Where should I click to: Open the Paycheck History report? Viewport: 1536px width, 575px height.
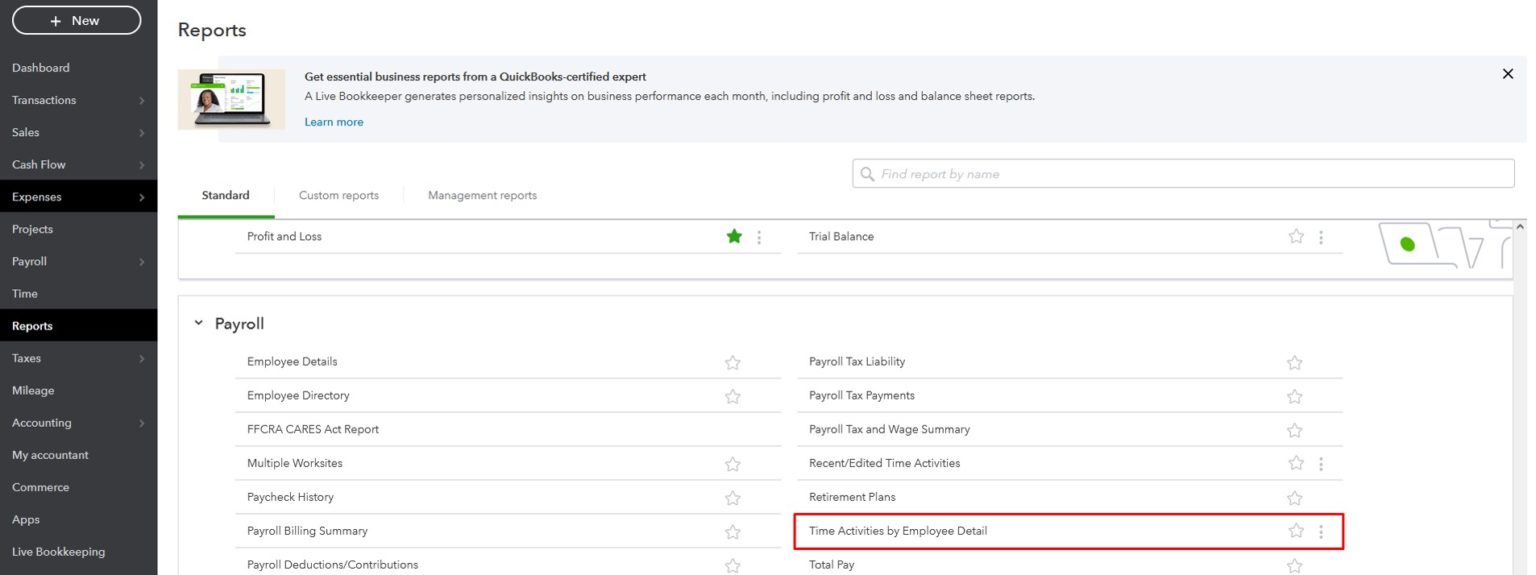290,497
